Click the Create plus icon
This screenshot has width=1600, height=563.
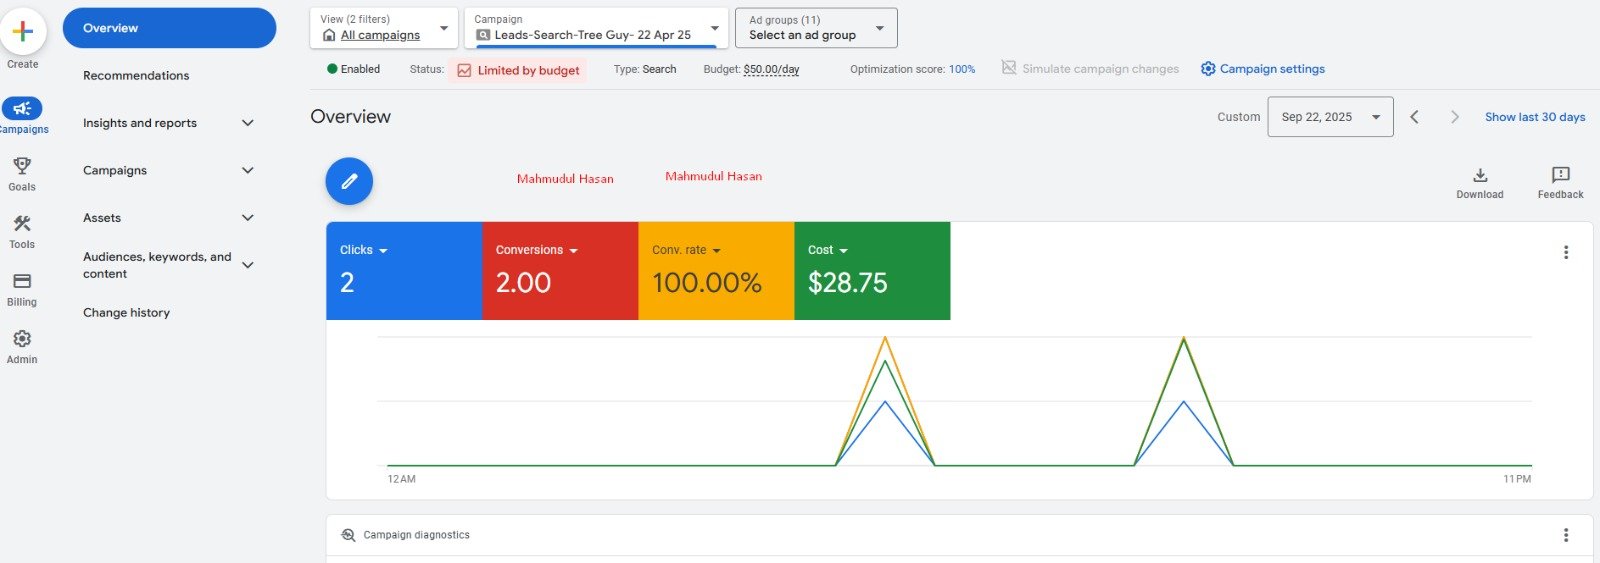tap(22, 31)
